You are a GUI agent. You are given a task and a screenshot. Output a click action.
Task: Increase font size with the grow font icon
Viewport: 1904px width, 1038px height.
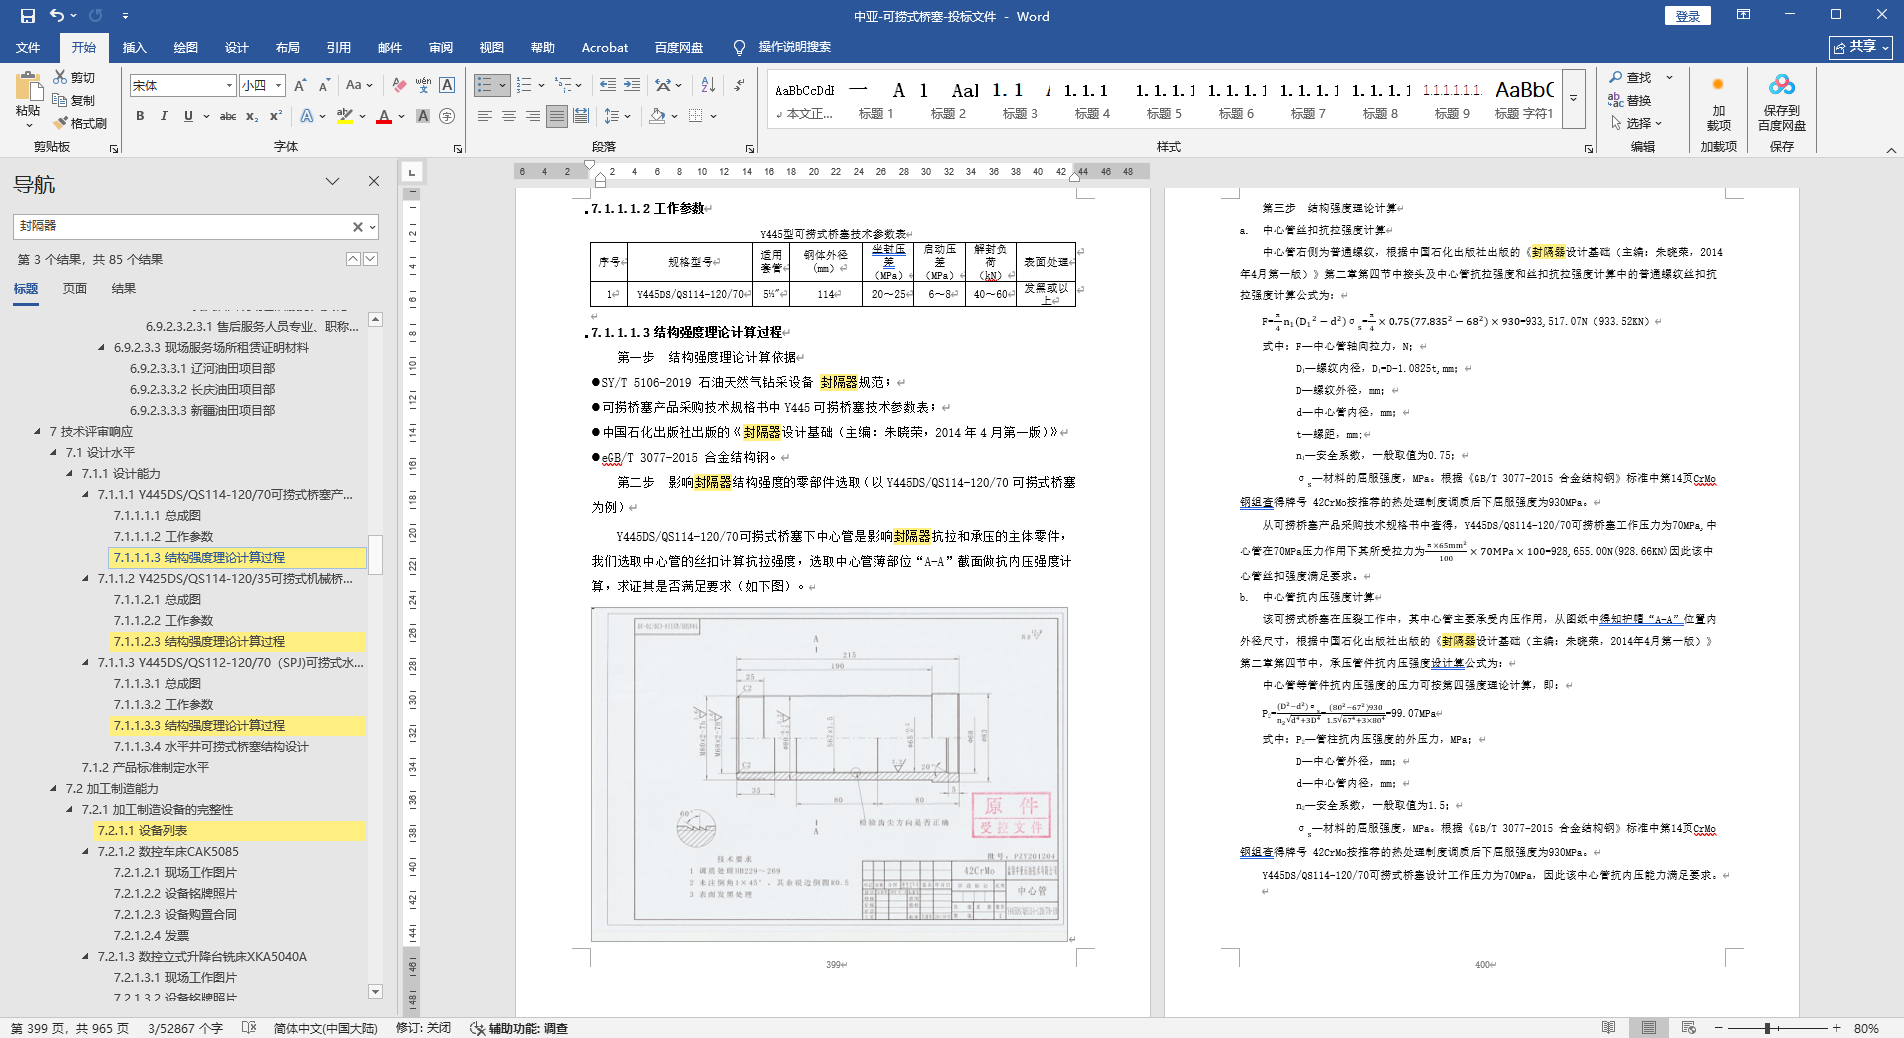click(300, 86)
